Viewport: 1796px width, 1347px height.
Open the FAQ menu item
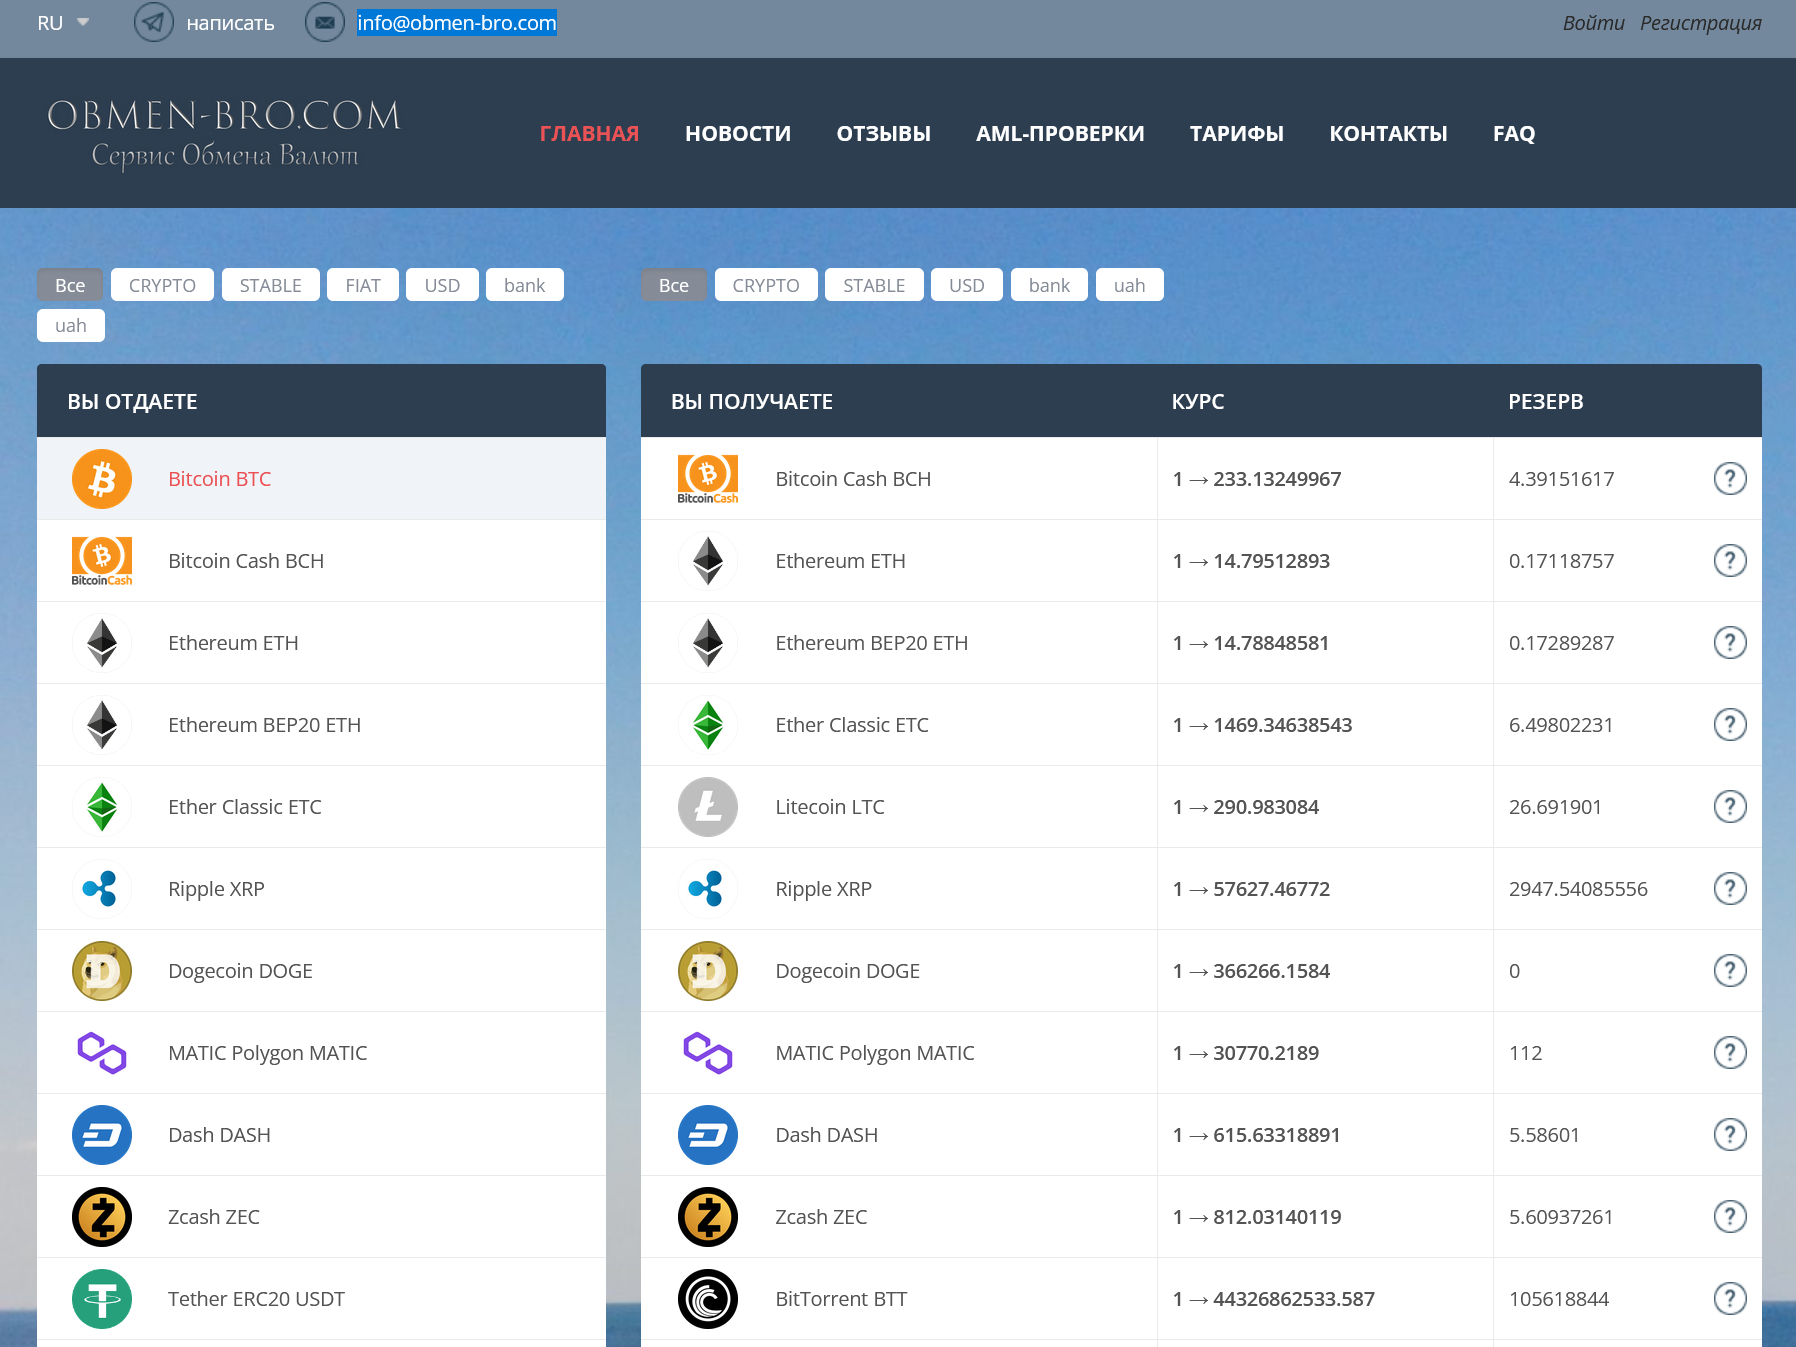[x=1514, y=134]
